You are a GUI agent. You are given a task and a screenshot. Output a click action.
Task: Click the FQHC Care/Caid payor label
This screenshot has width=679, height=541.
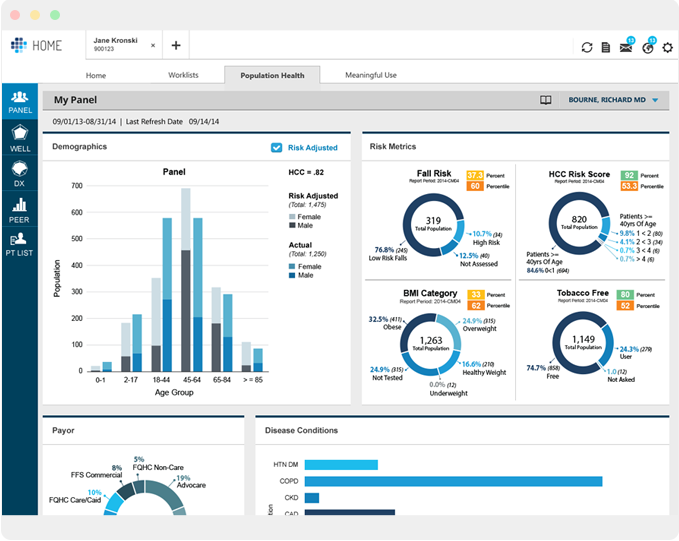[75, 500]
